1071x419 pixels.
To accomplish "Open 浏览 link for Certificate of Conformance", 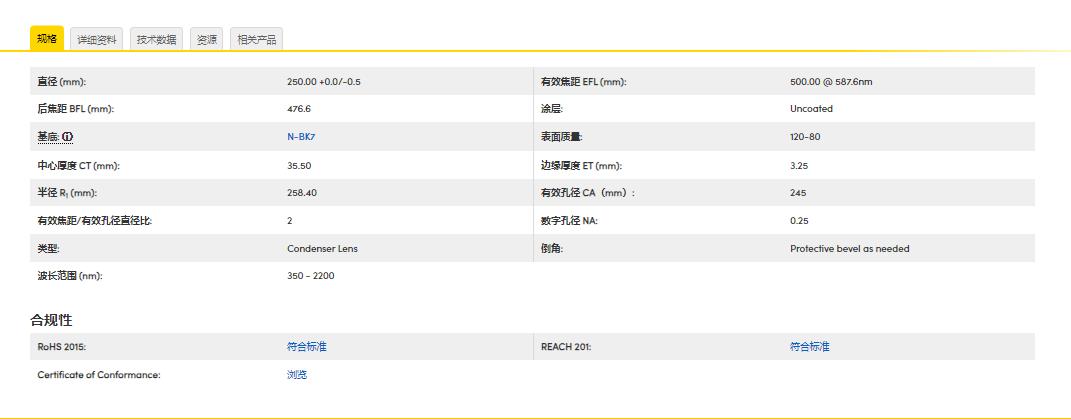I will coord(297,375).
